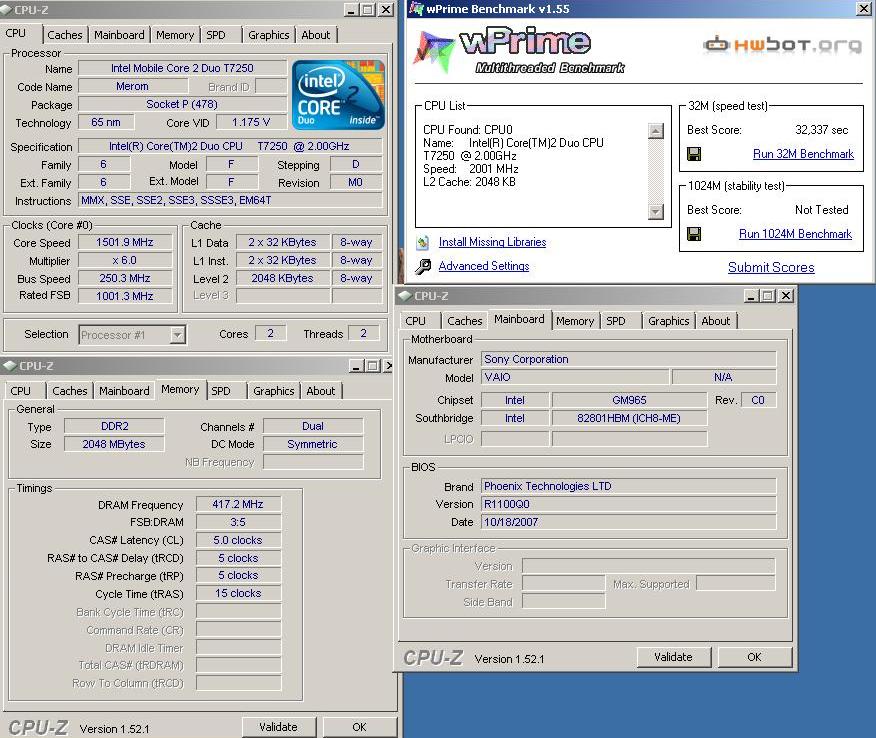Select Caches tab in the CPU-Z Memory window
Viewport: 876px width, 738px height.
(x=70, y=391)
